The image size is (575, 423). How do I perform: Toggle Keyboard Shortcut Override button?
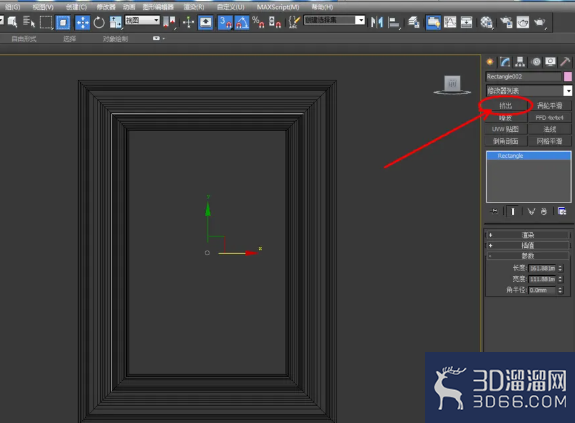tap(205, 22)
